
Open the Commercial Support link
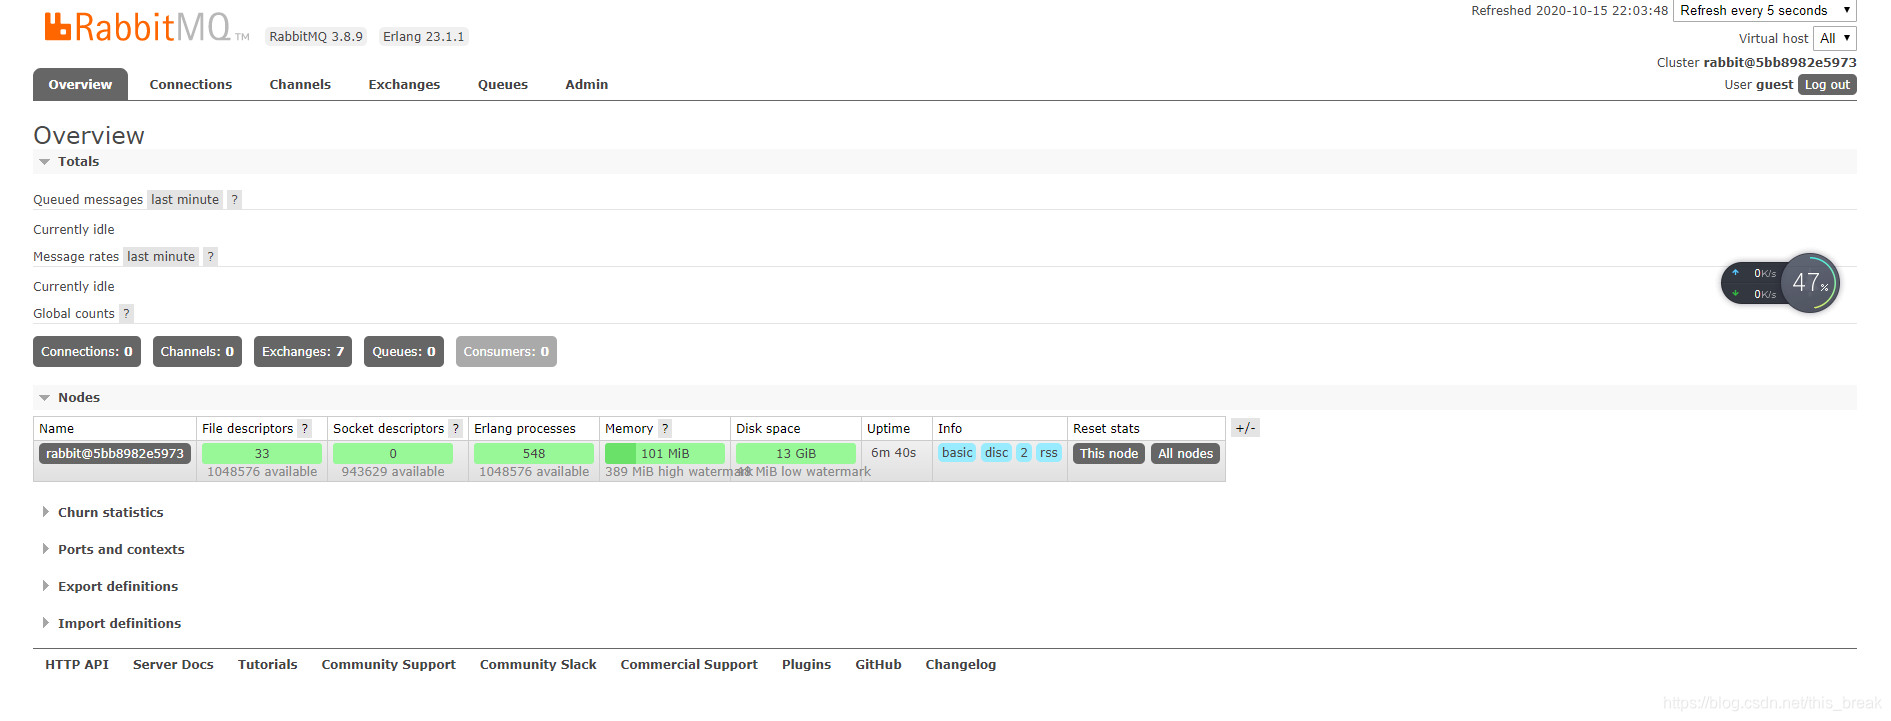(689, 665)
